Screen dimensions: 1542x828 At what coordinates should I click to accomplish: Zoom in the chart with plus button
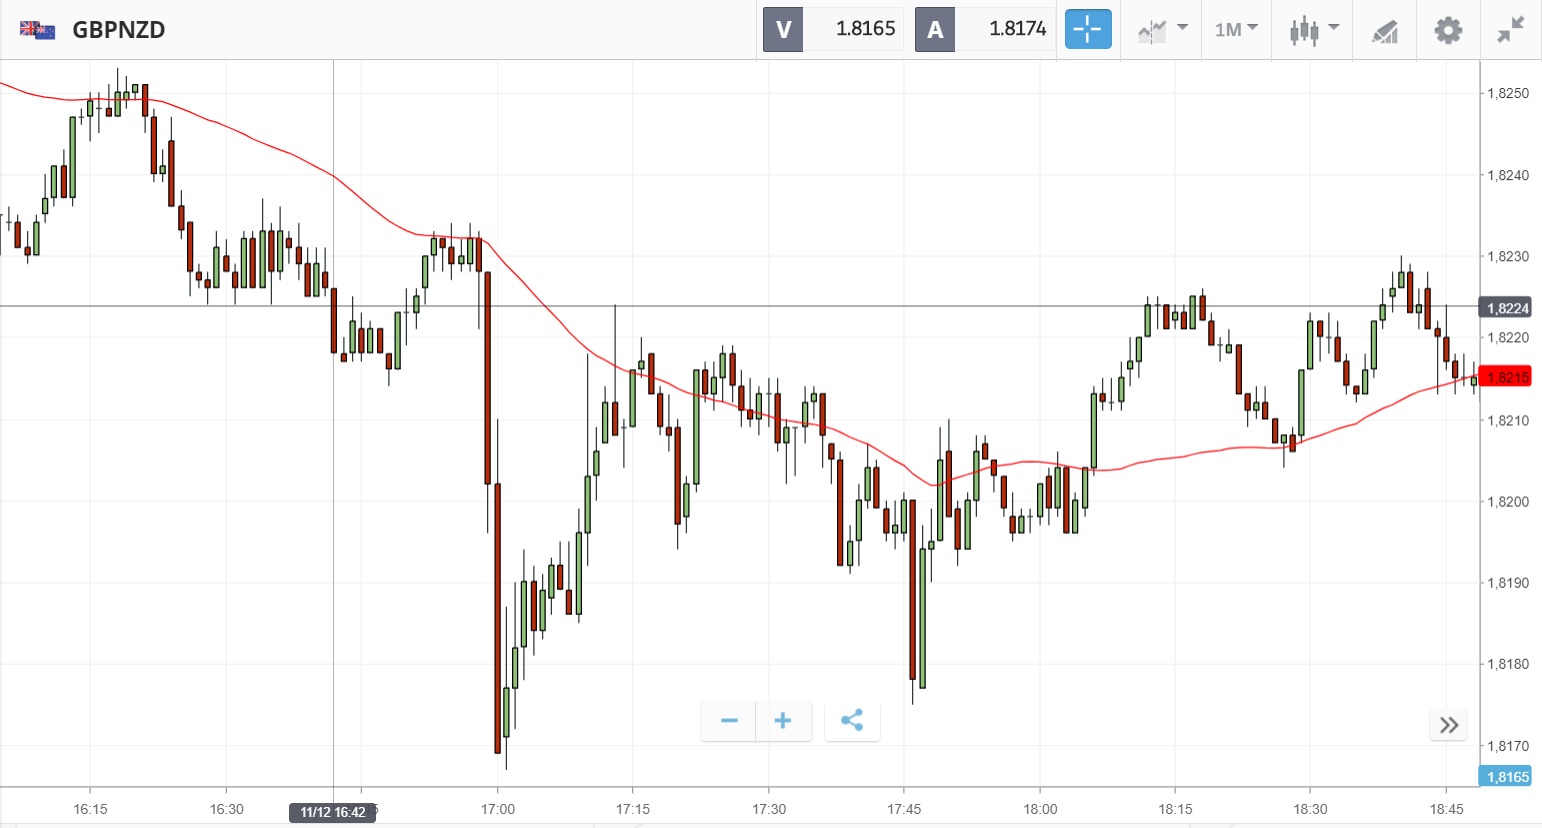point(783,721)
